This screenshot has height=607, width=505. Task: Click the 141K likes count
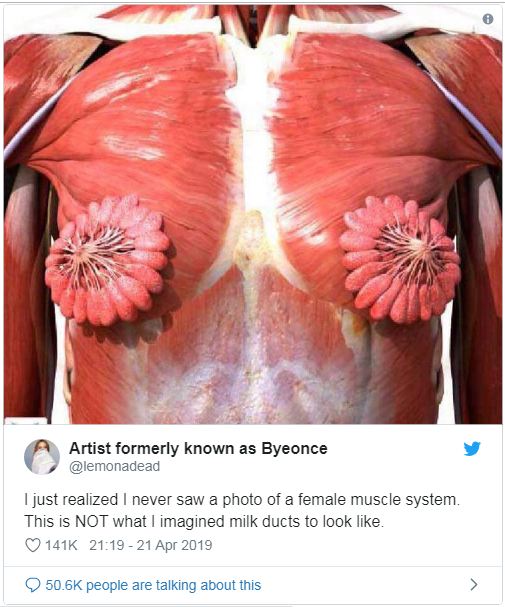[x=61, y=545]
